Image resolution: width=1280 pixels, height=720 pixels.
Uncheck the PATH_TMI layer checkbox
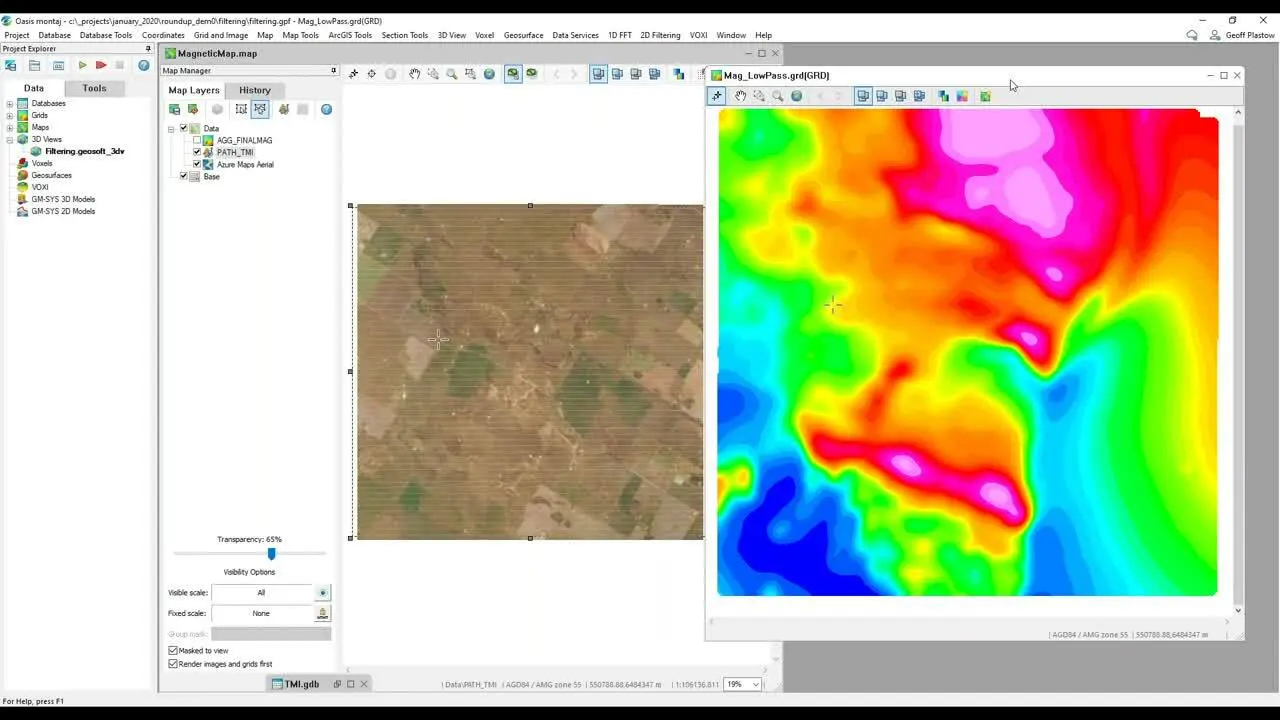[197, 152]
